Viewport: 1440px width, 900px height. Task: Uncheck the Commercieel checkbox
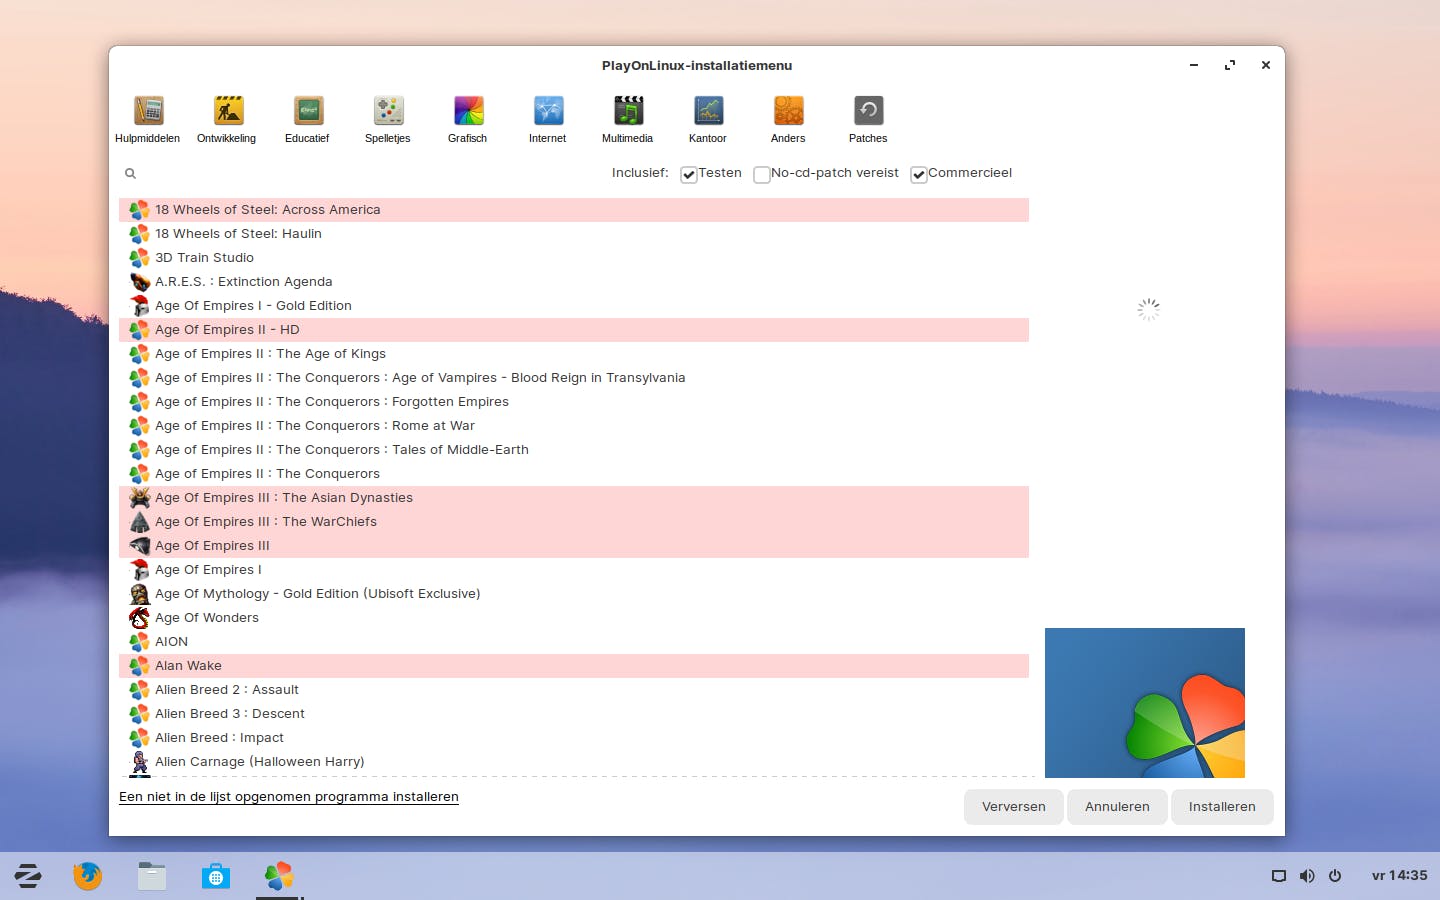919,174
